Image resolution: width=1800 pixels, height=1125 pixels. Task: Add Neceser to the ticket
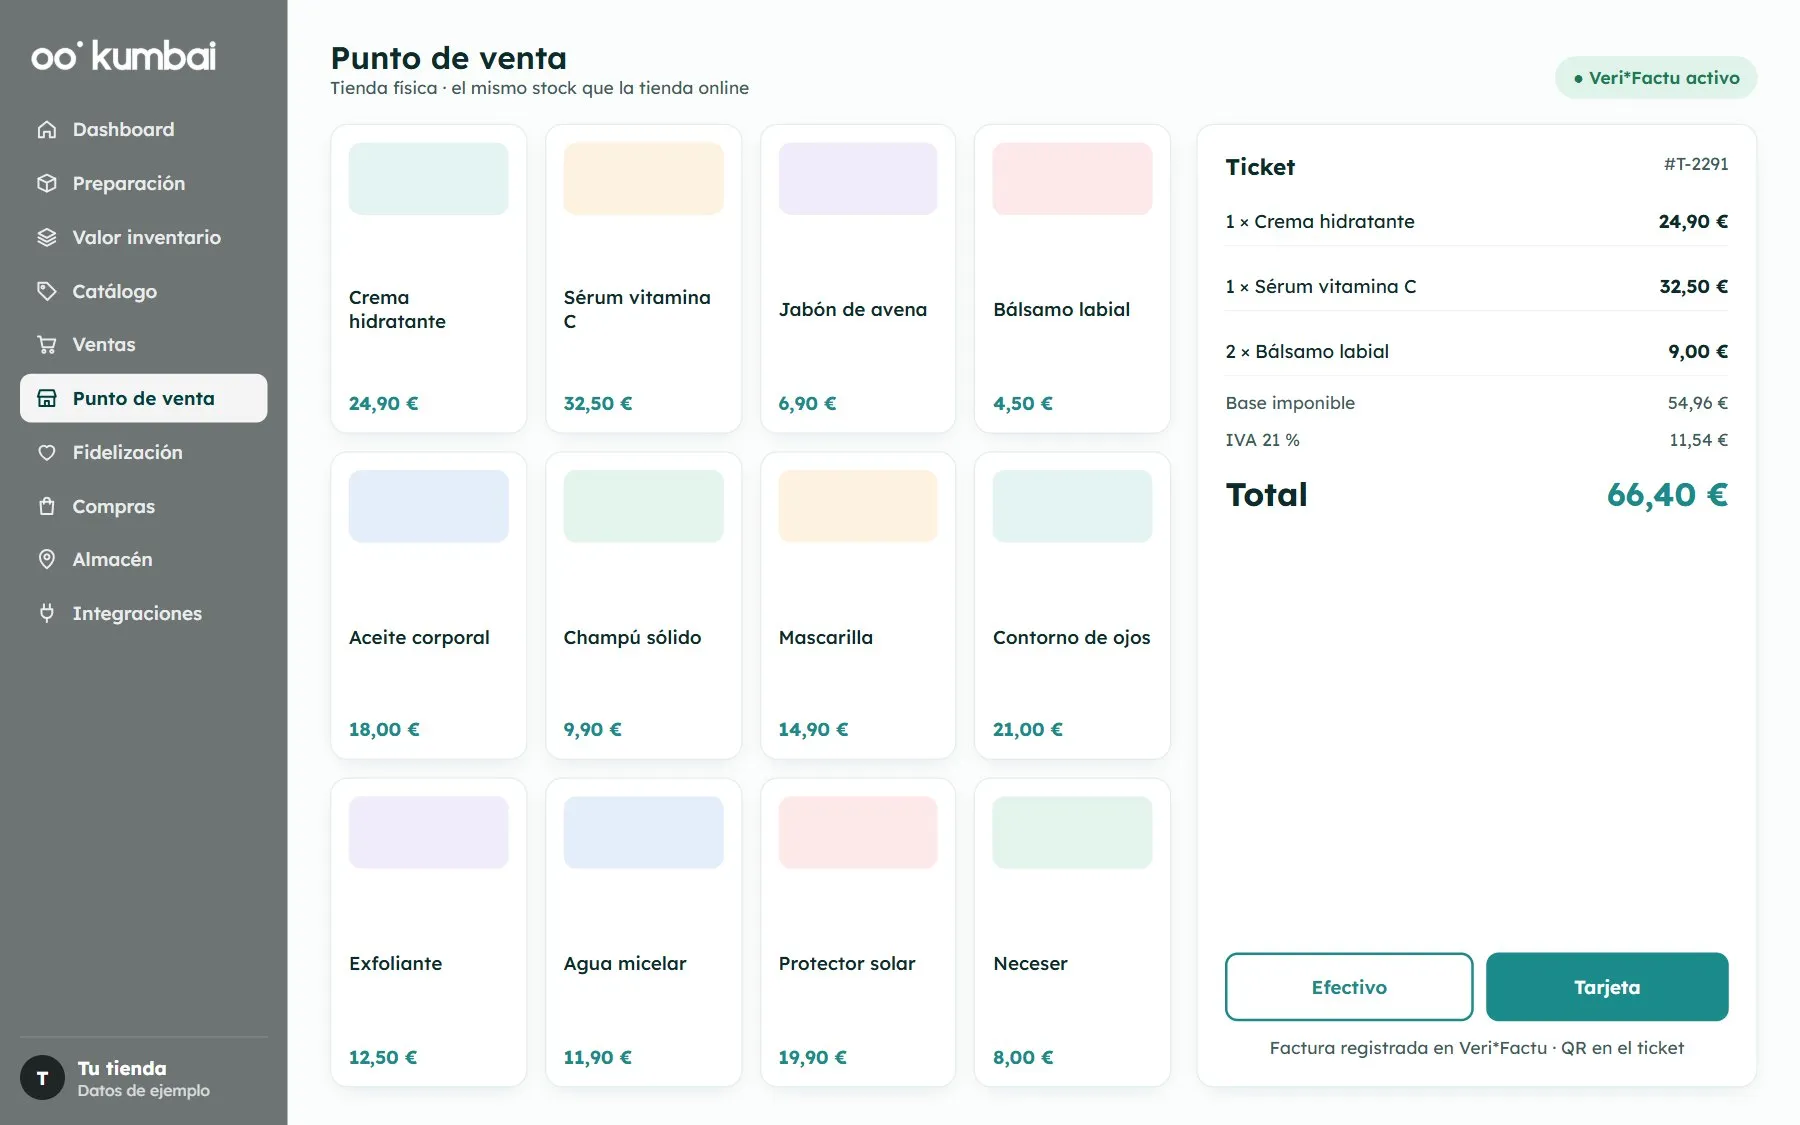point(1072,933)
